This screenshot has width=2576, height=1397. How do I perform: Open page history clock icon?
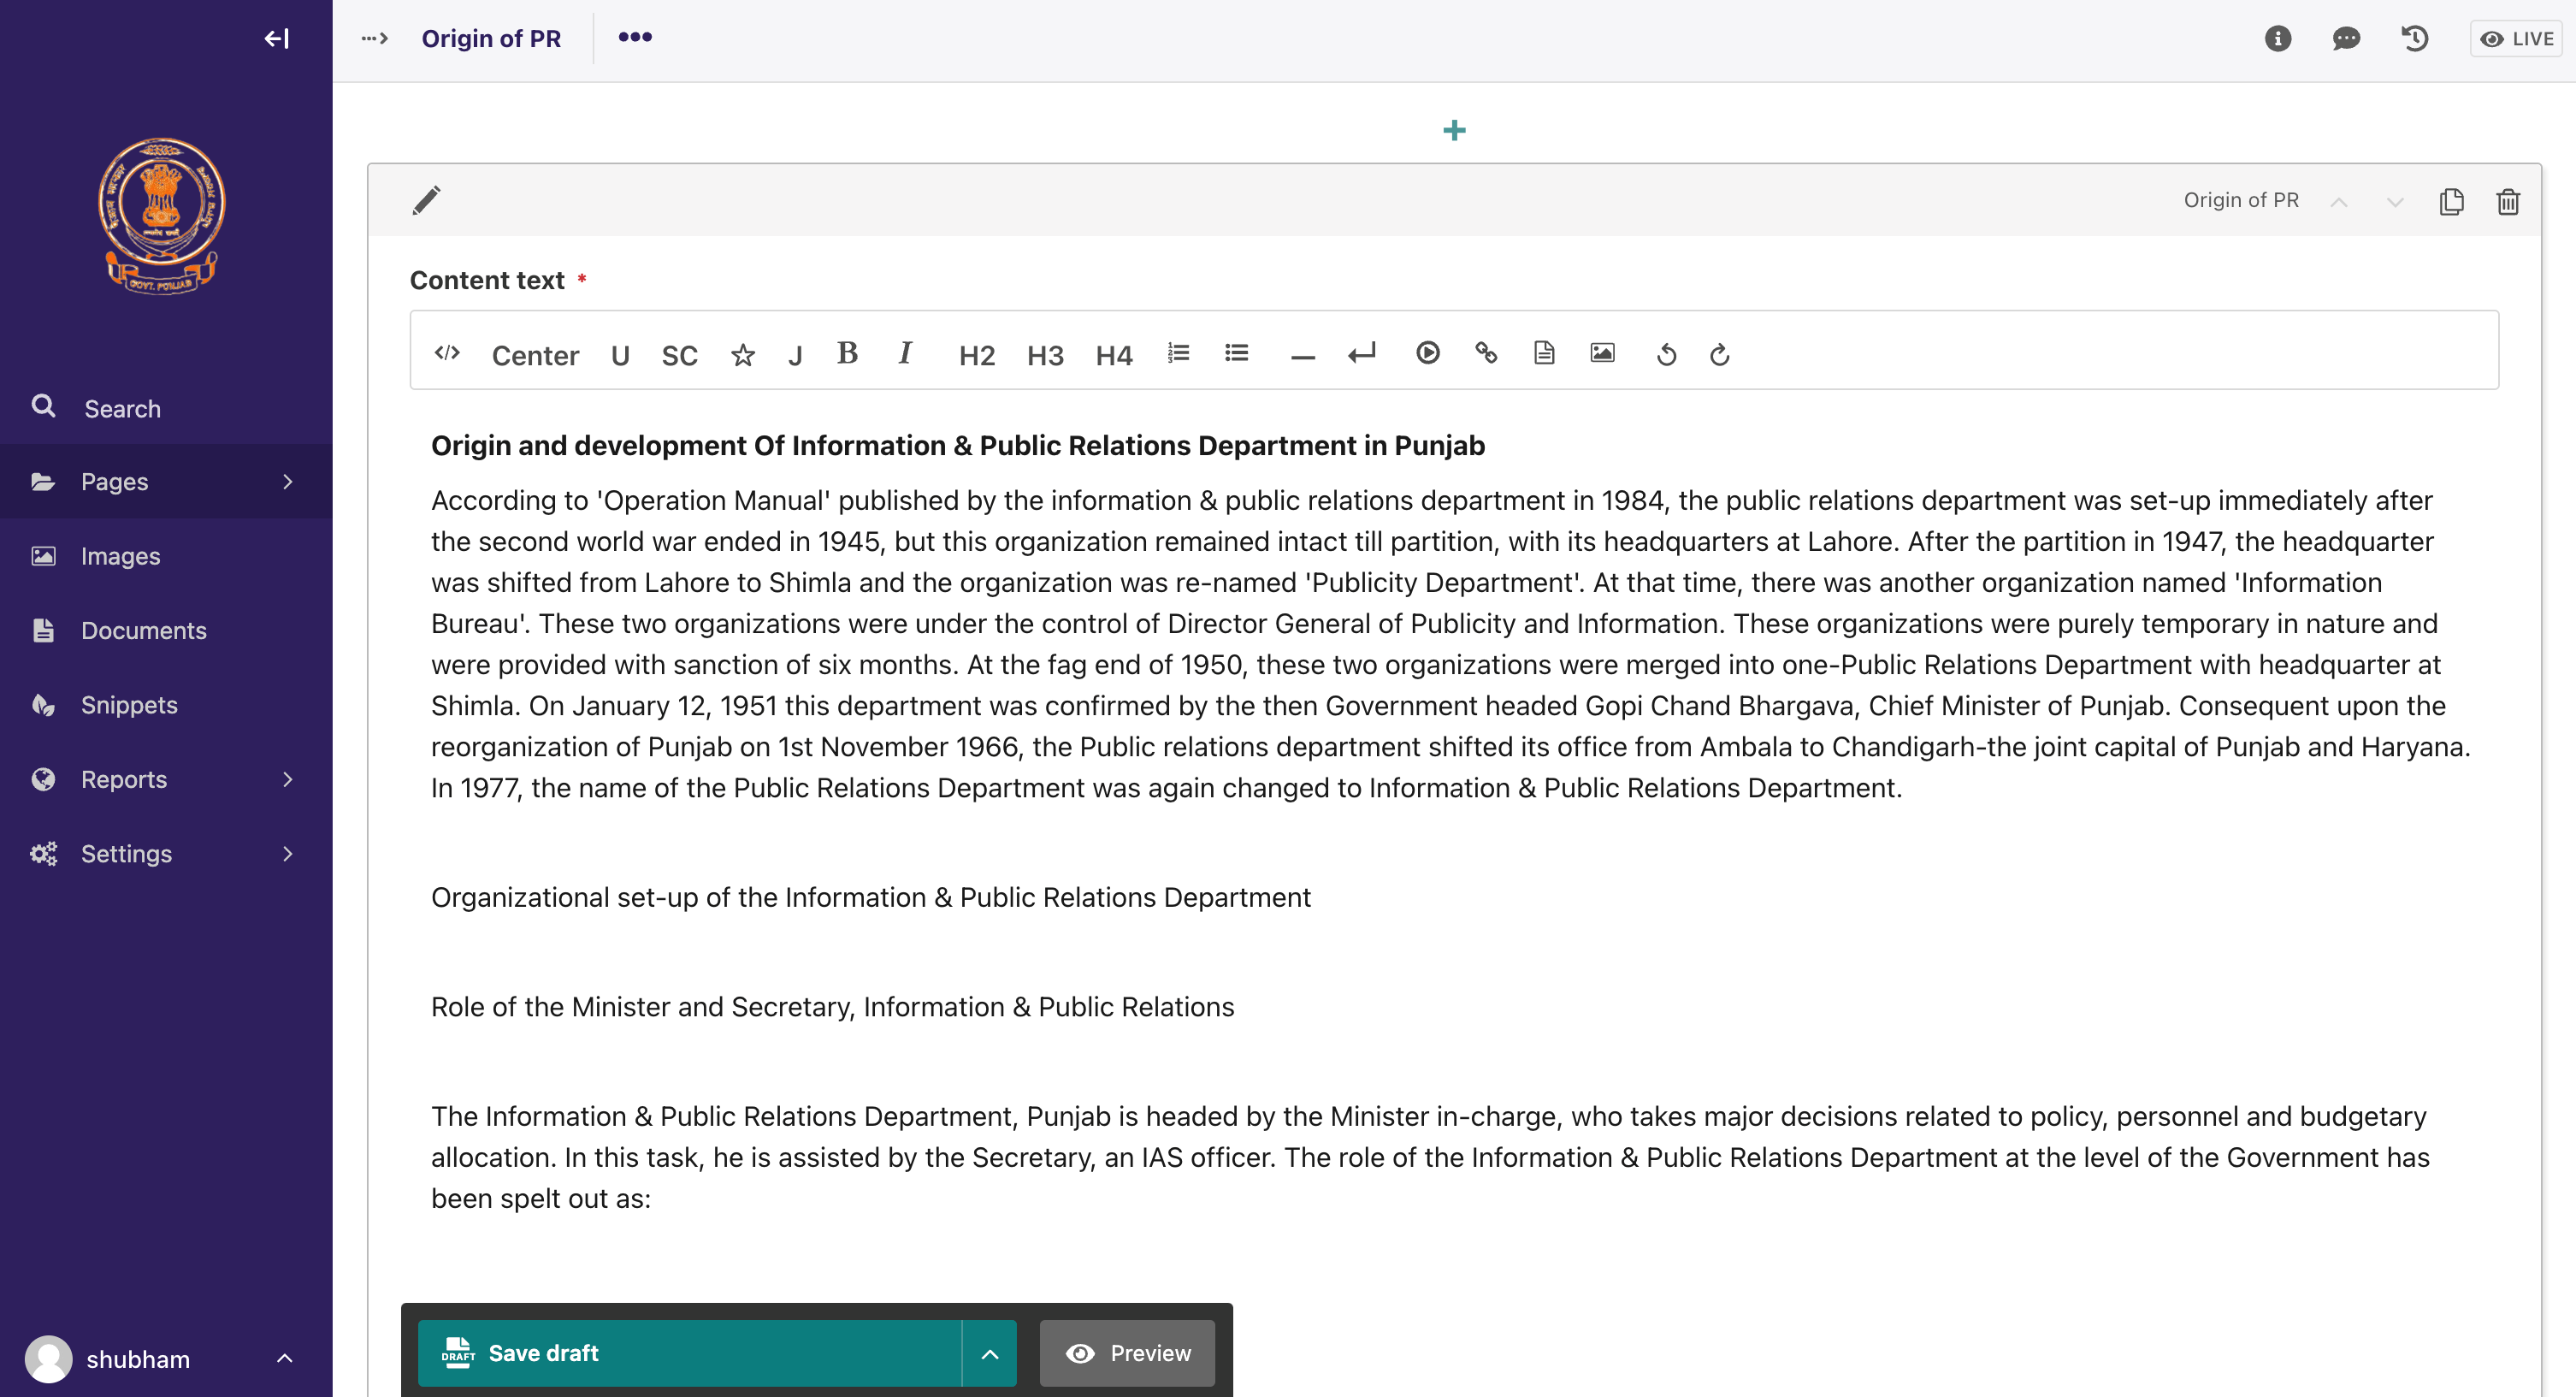[2414, 39]
